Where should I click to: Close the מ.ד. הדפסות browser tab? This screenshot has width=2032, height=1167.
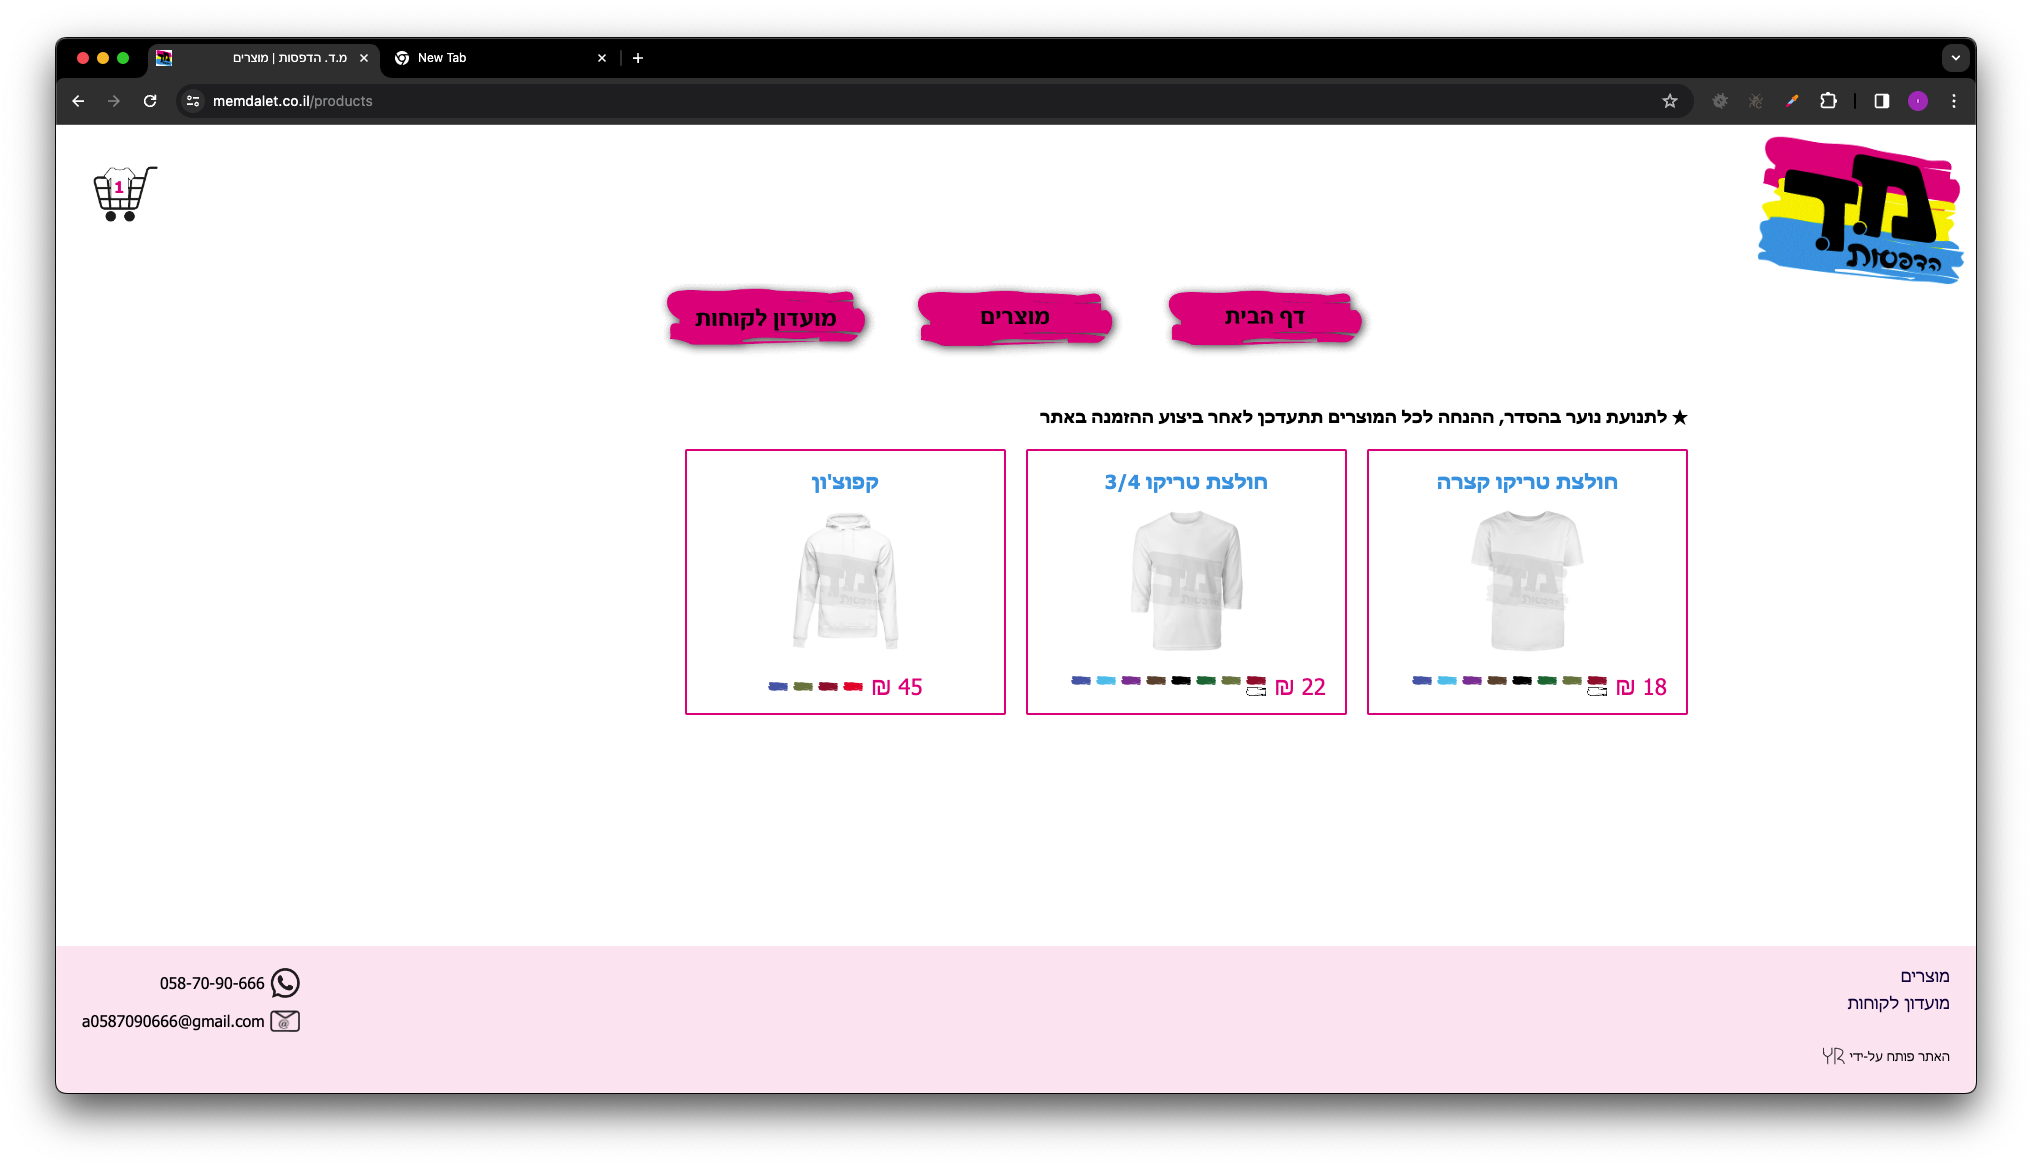pos(364,58)
